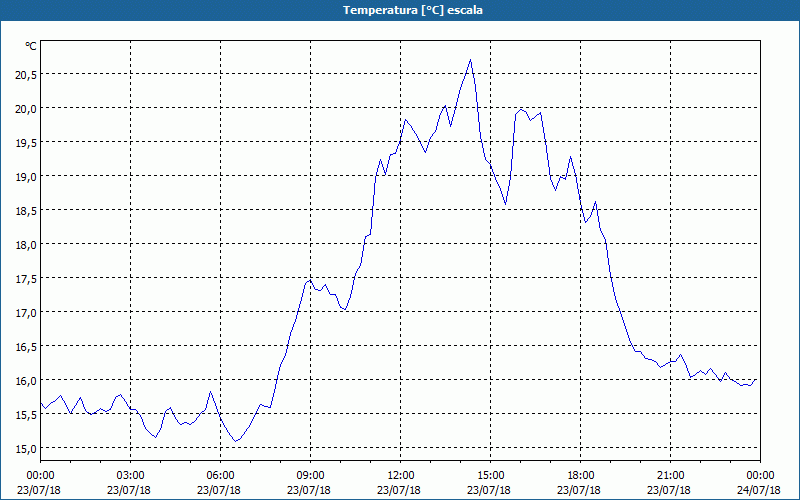The width and height of the screenshot is (800, 500).
Task: Click the "Temperatura [°C] escala" chart title
Action: (413, 10)
